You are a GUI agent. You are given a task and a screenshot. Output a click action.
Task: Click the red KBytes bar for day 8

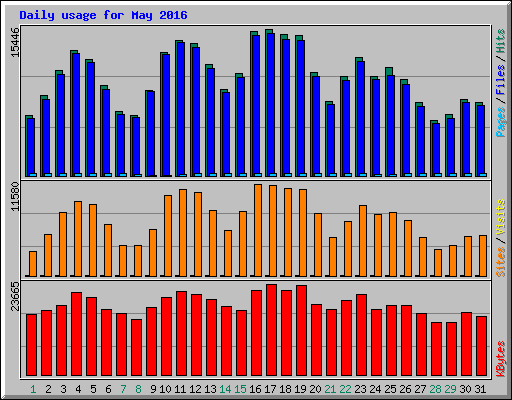point(136,347)
